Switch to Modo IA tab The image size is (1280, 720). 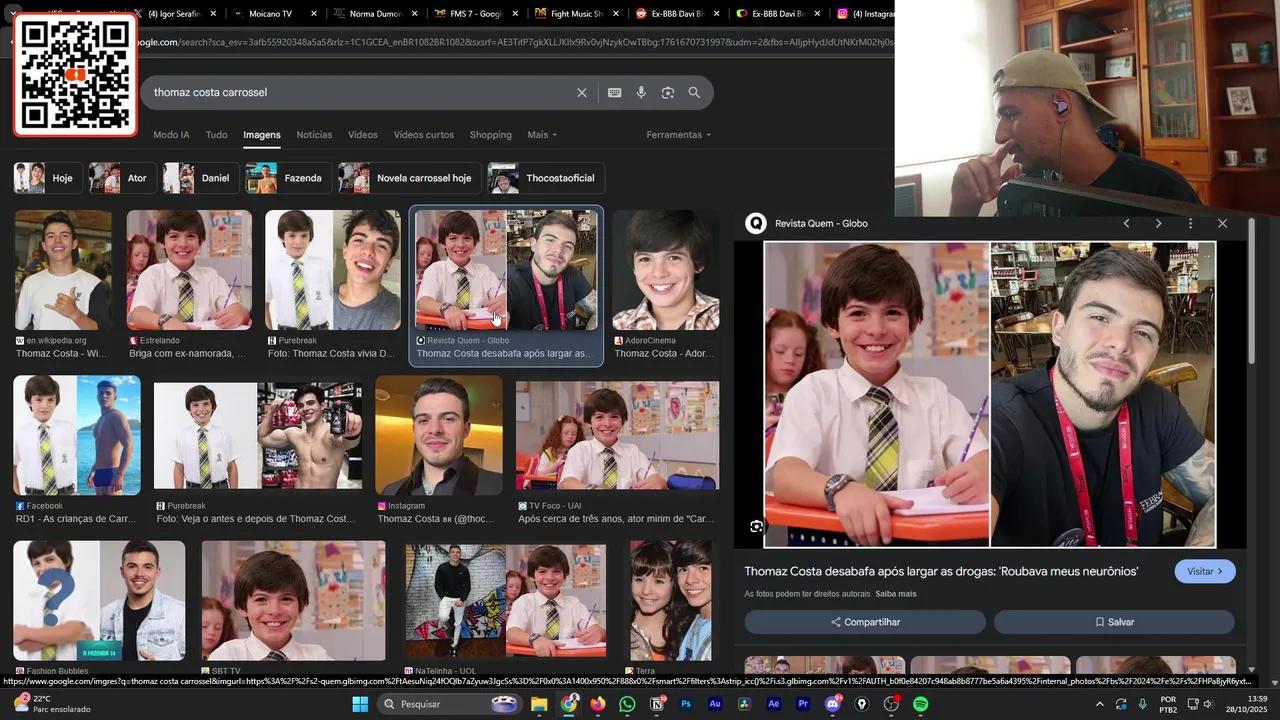tap(171, 135)
